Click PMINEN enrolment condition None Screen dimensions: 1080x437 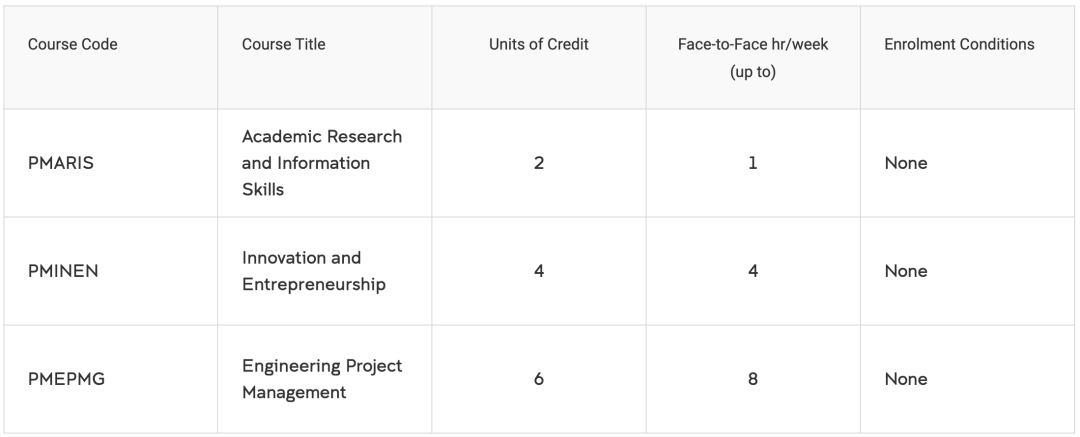pyautogui.click(x=905, y=271)
